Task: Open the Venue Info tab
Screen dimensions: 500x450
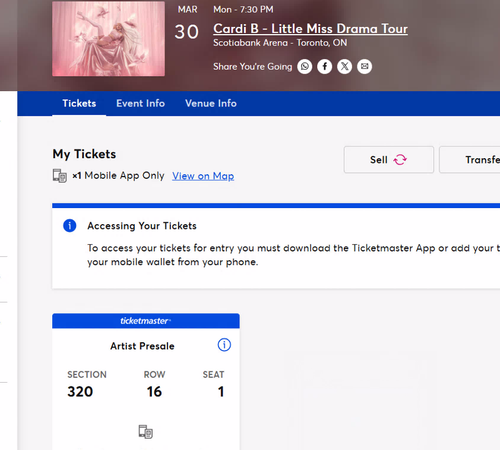Action: 211,103
